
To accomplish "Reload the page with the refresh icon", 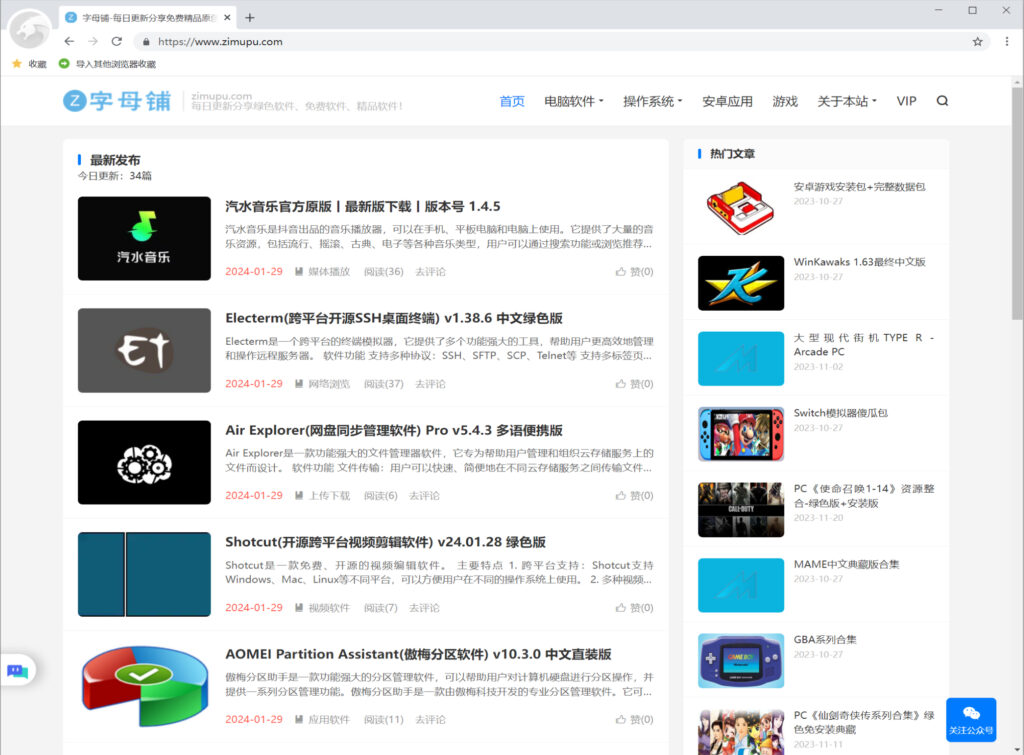I will (x=117, y=41).
